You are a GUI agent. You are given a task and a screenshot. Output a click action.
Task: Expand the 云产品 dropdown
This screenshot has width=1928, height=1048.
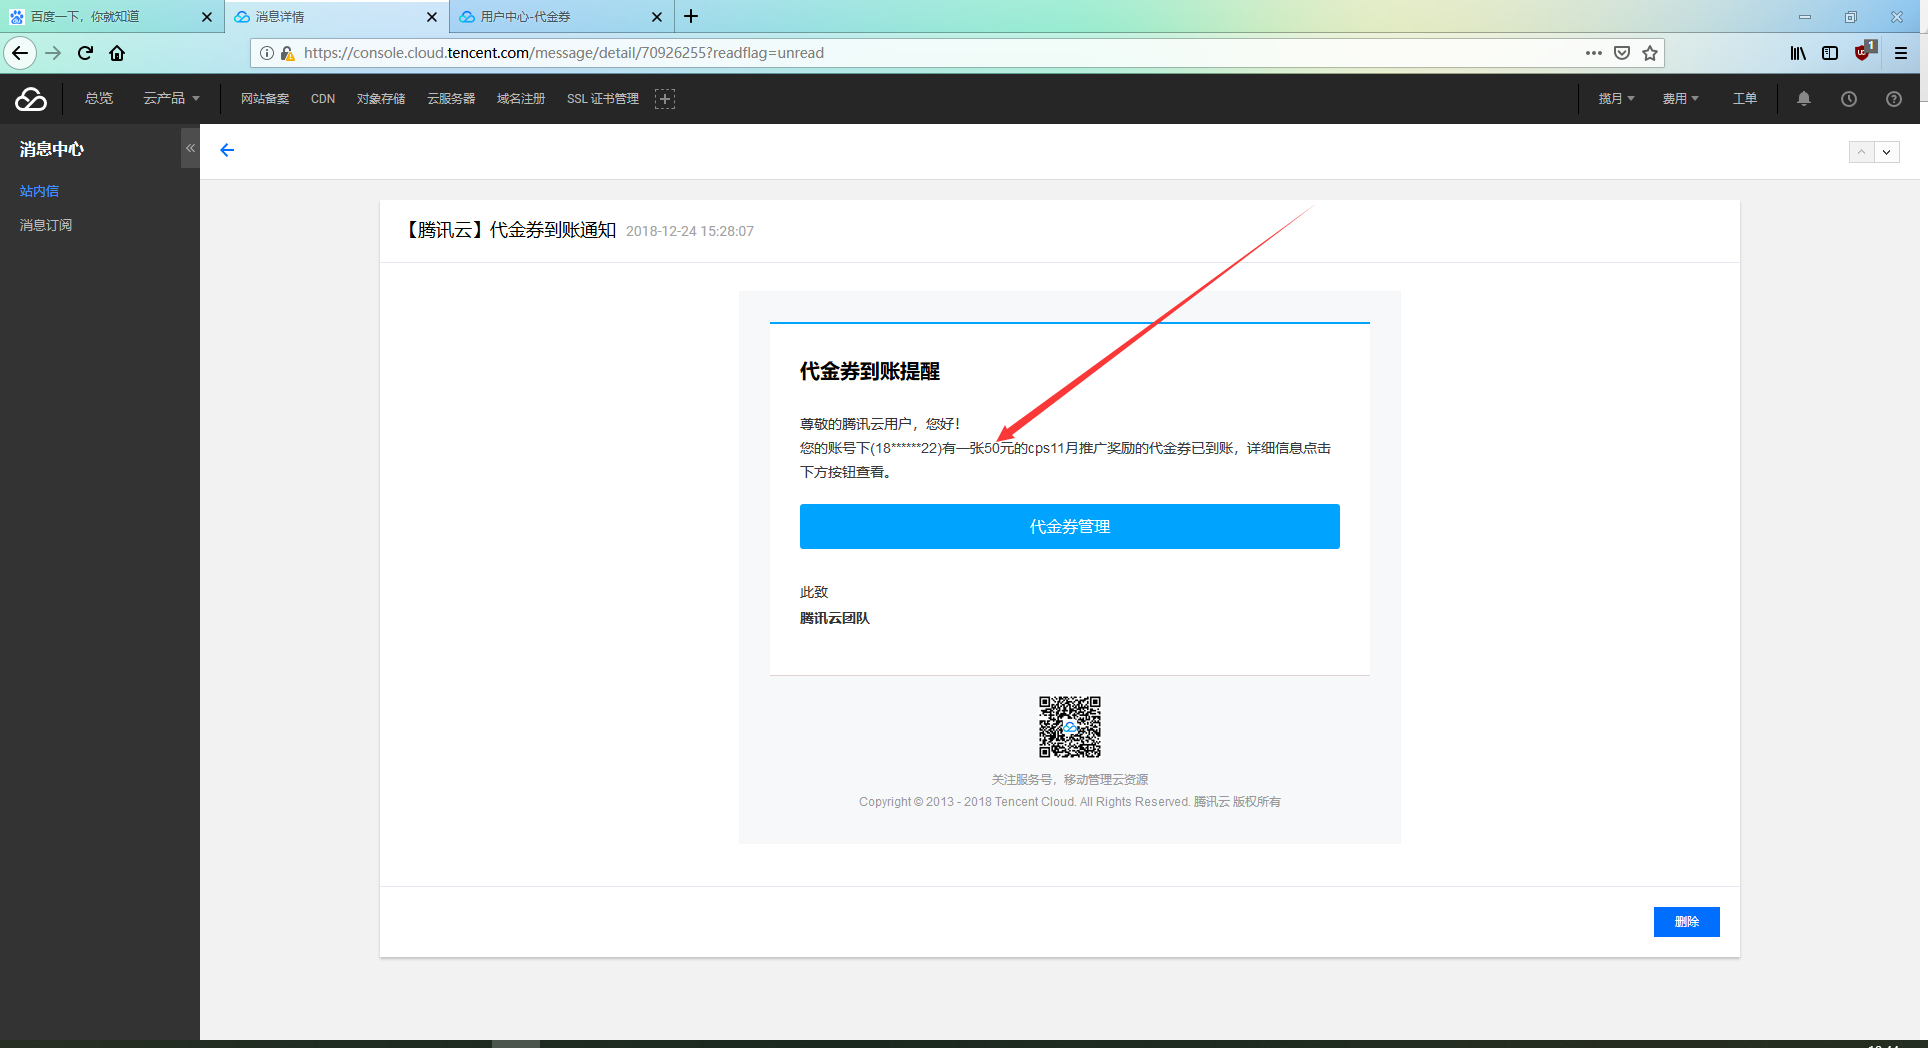tap(171, 98)
